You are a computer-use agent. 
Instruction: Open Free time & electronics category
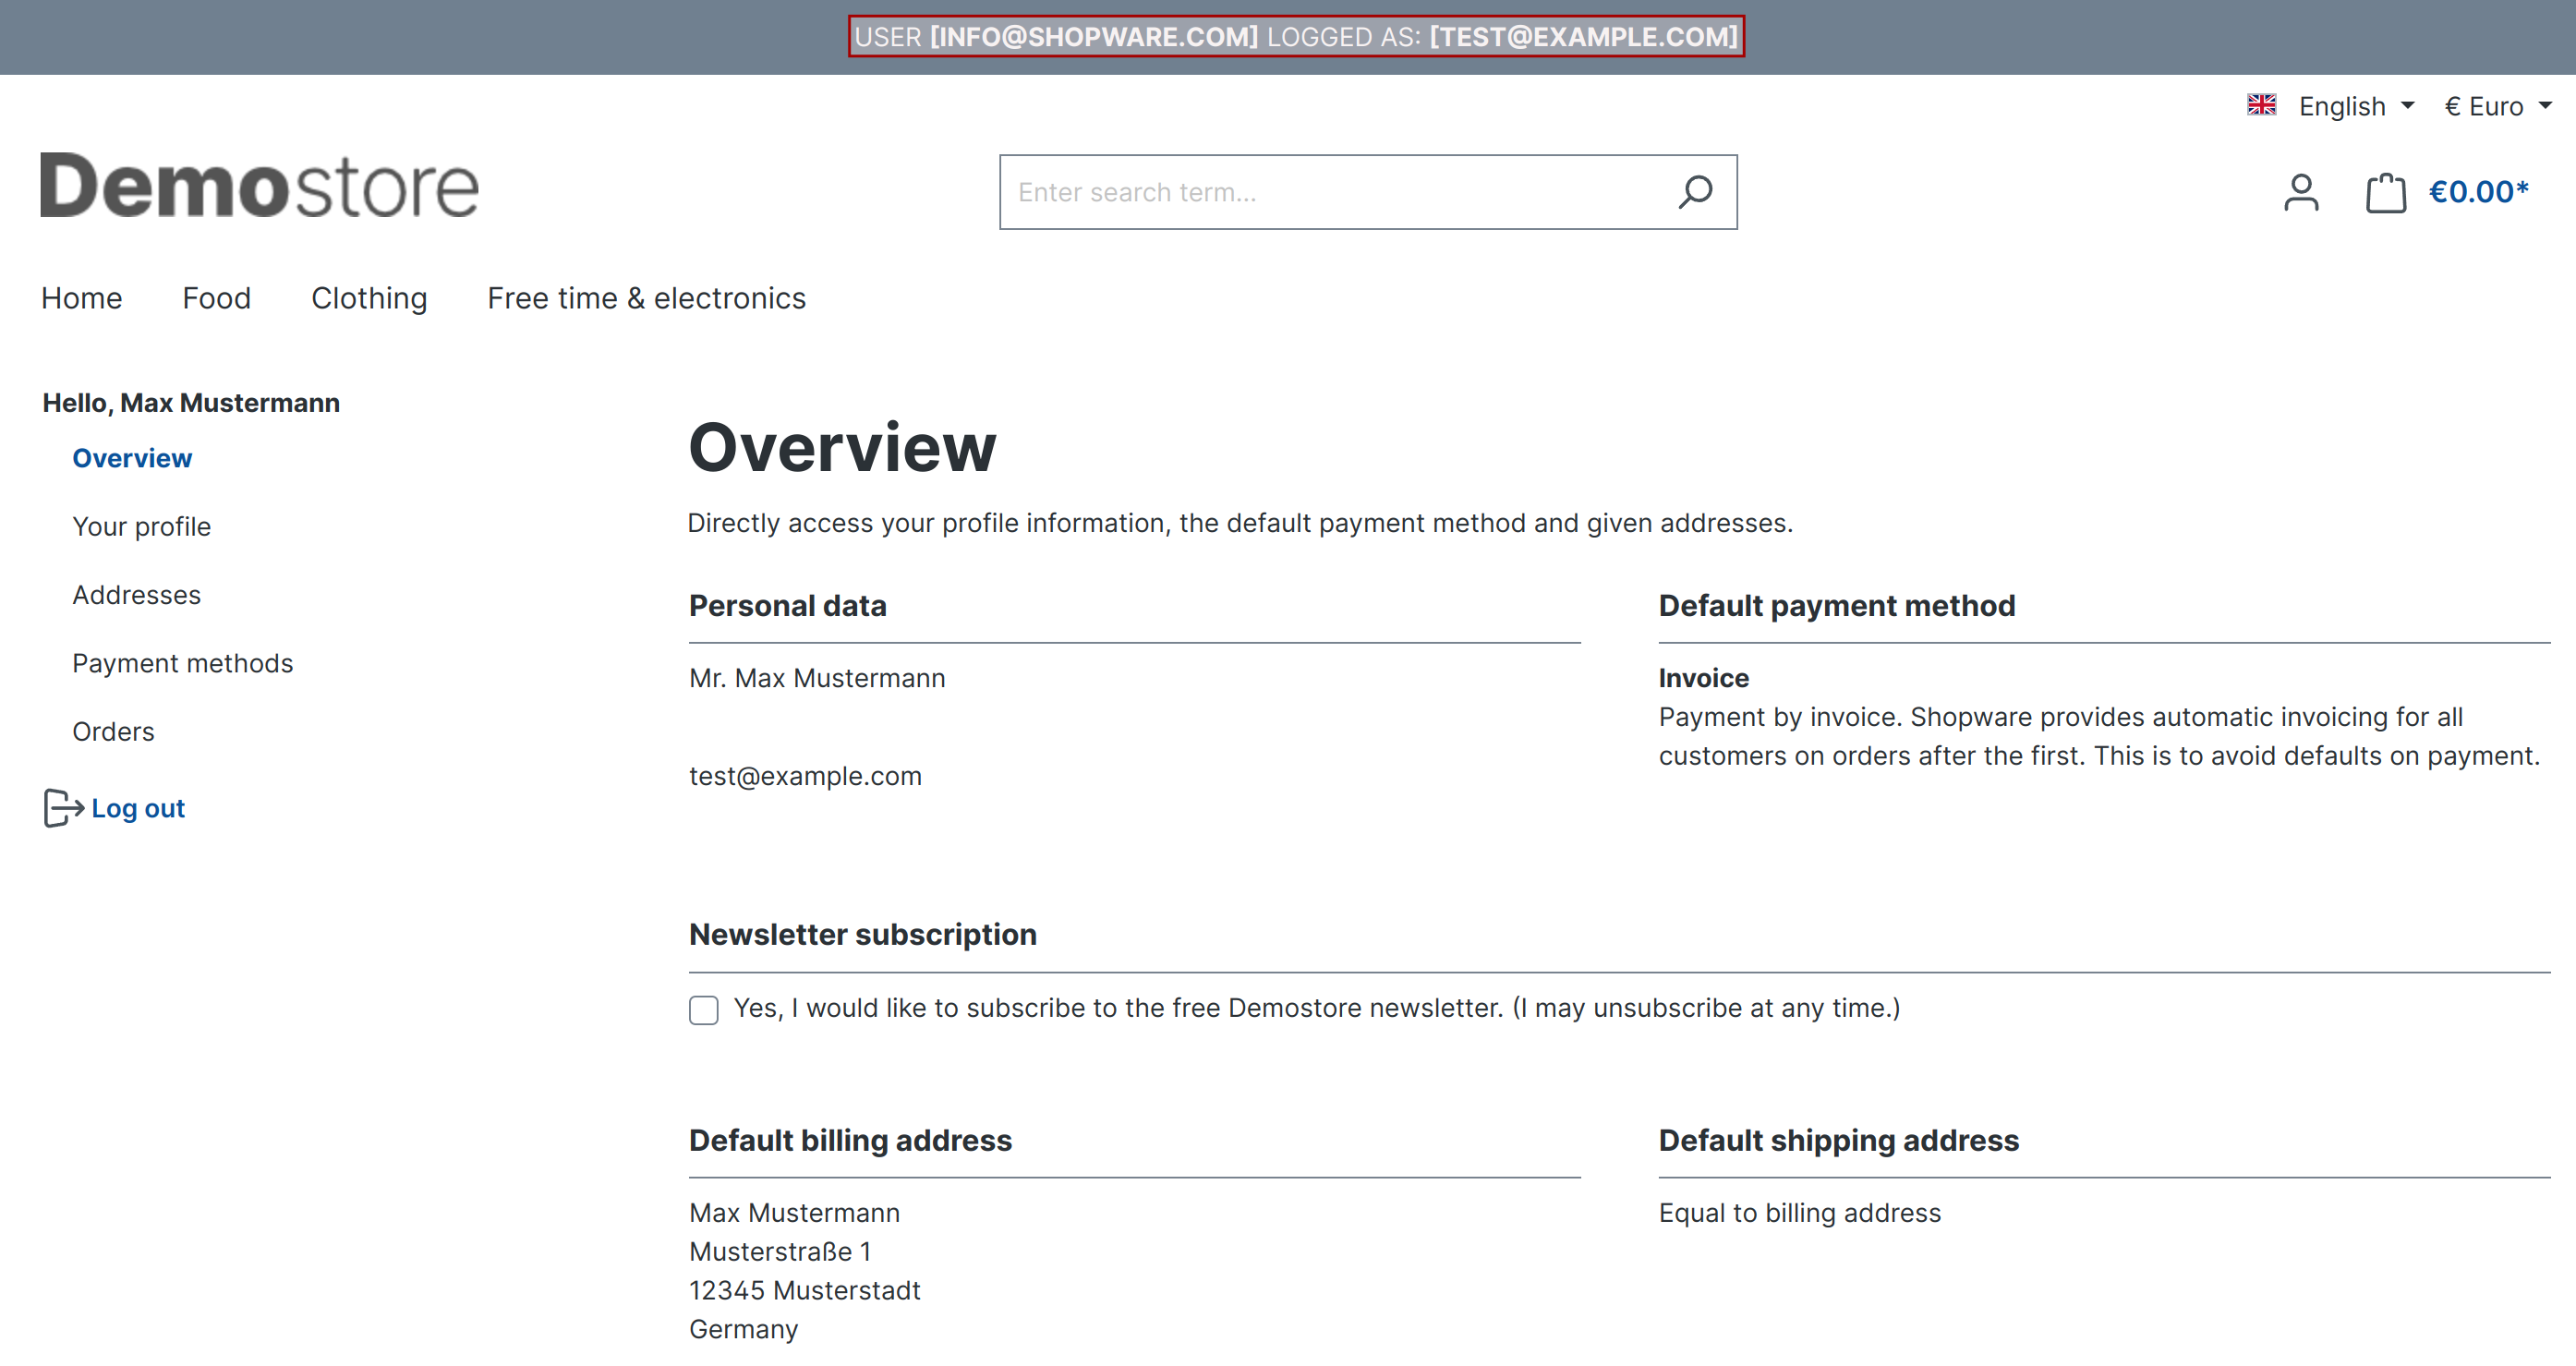tap(647, 298)
